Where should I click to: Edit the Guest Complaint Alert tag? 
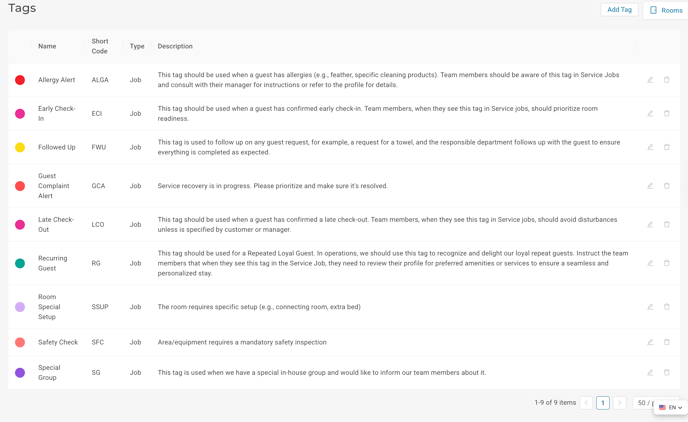click(650, 186)
